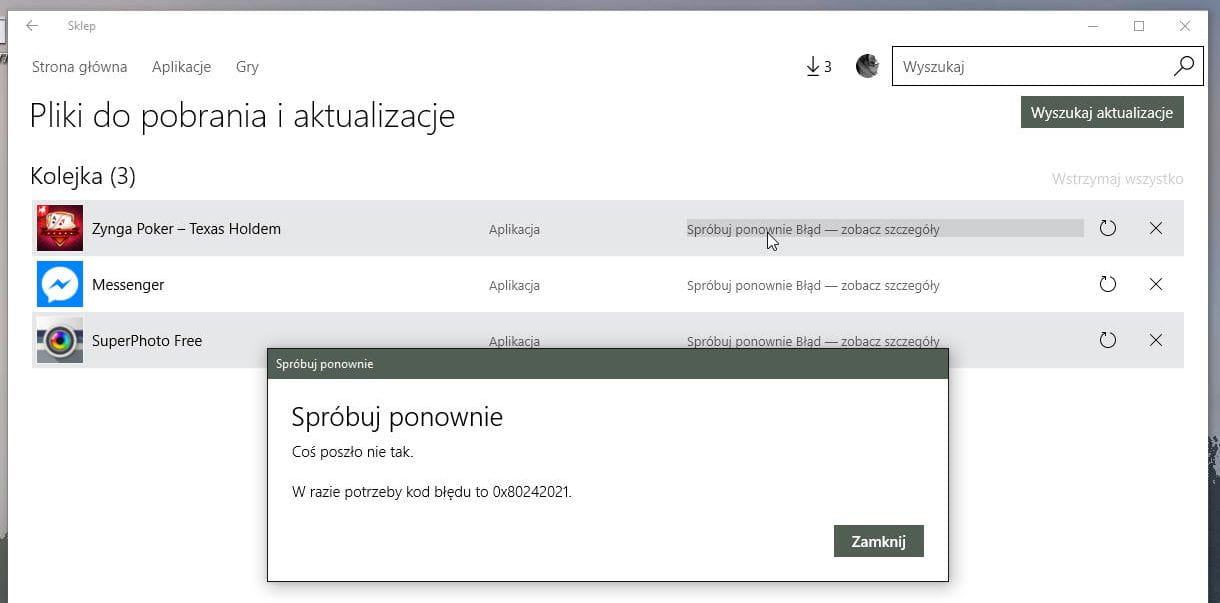The image size is (1220, 603).
Task: Close the error dialog with Zamknij
Action: (x=878, y=541)
